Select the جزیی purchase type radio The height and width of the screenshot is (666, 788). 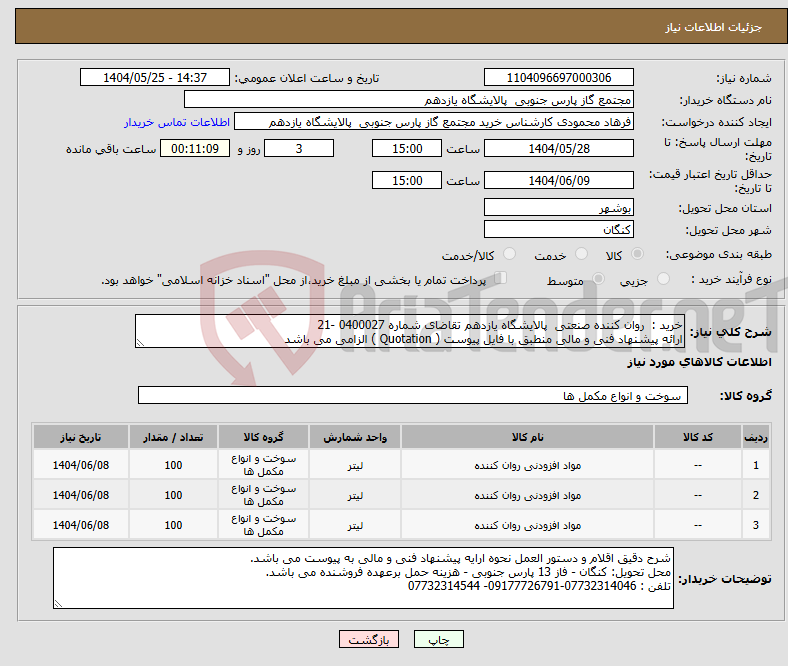663,278
